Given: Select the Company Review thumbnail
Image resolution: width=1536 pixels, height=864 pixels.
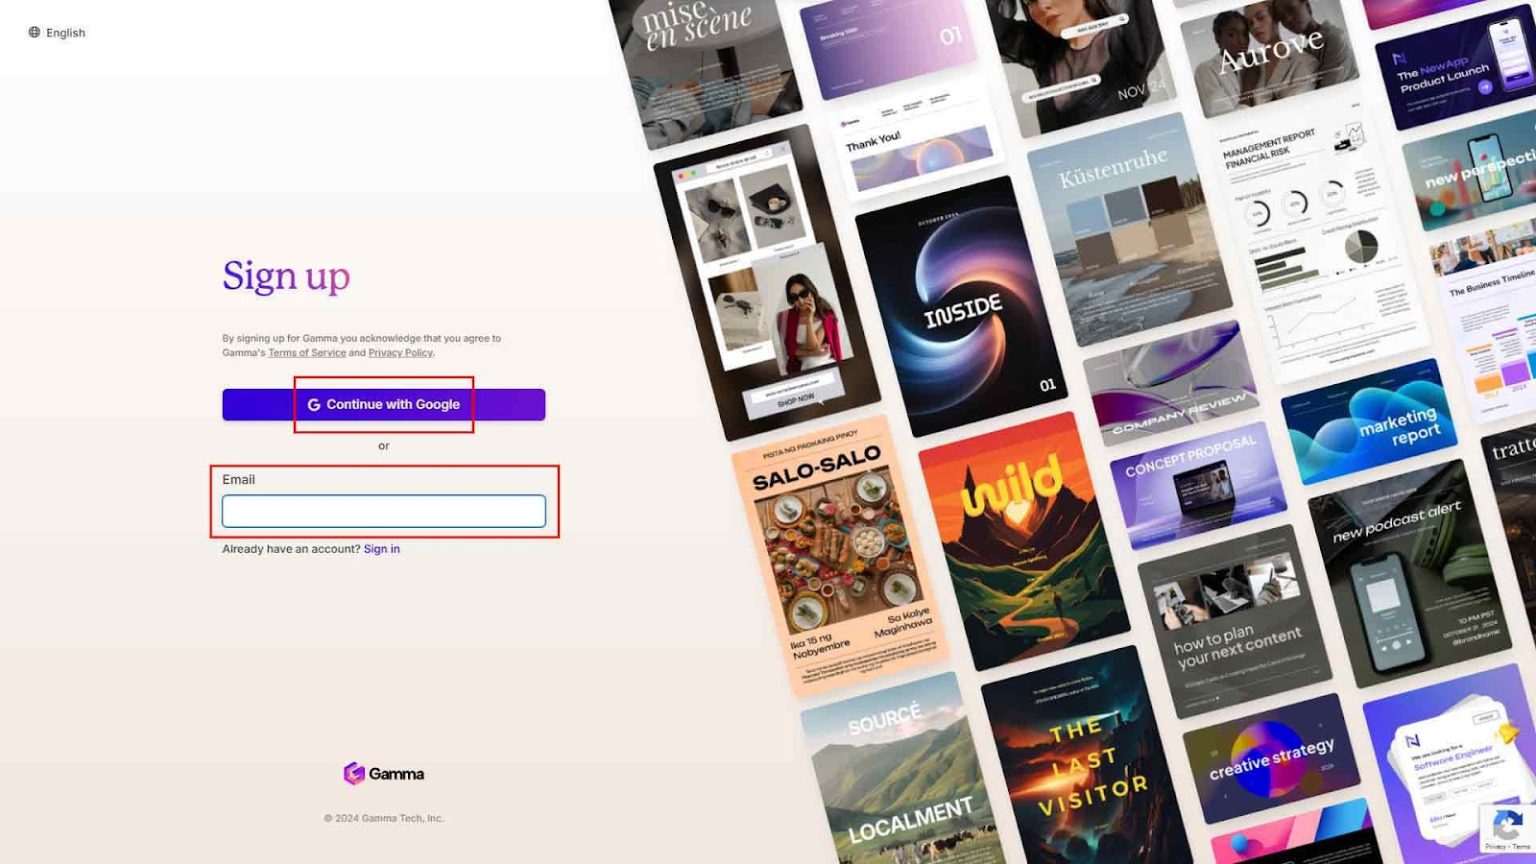Looking at the screenshot, I should (x=1170, y=383).
